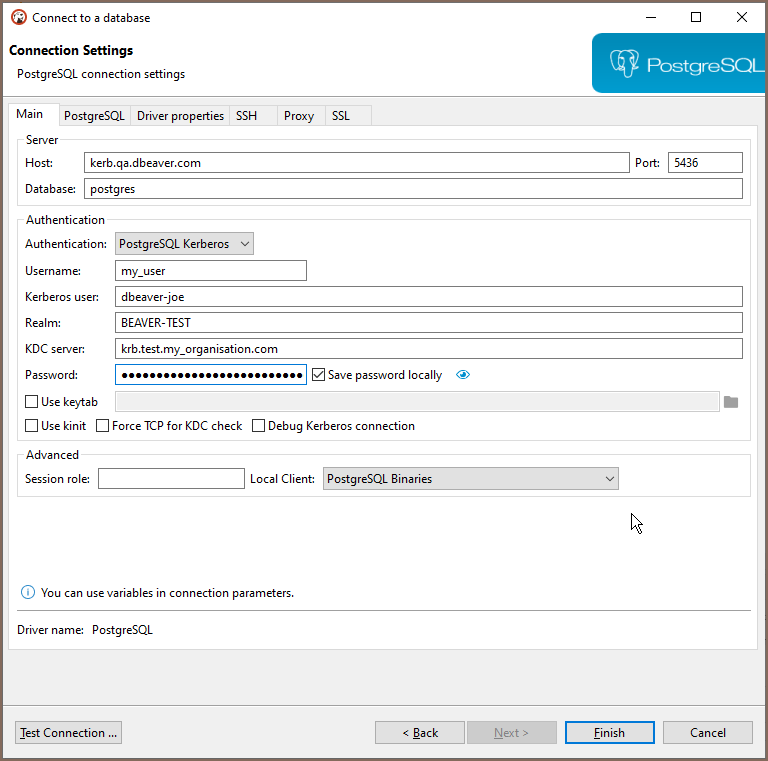Open the Authentication method dropdown
Image resolution: width=768 pixels, height=761 pixels.
(184, 243)
